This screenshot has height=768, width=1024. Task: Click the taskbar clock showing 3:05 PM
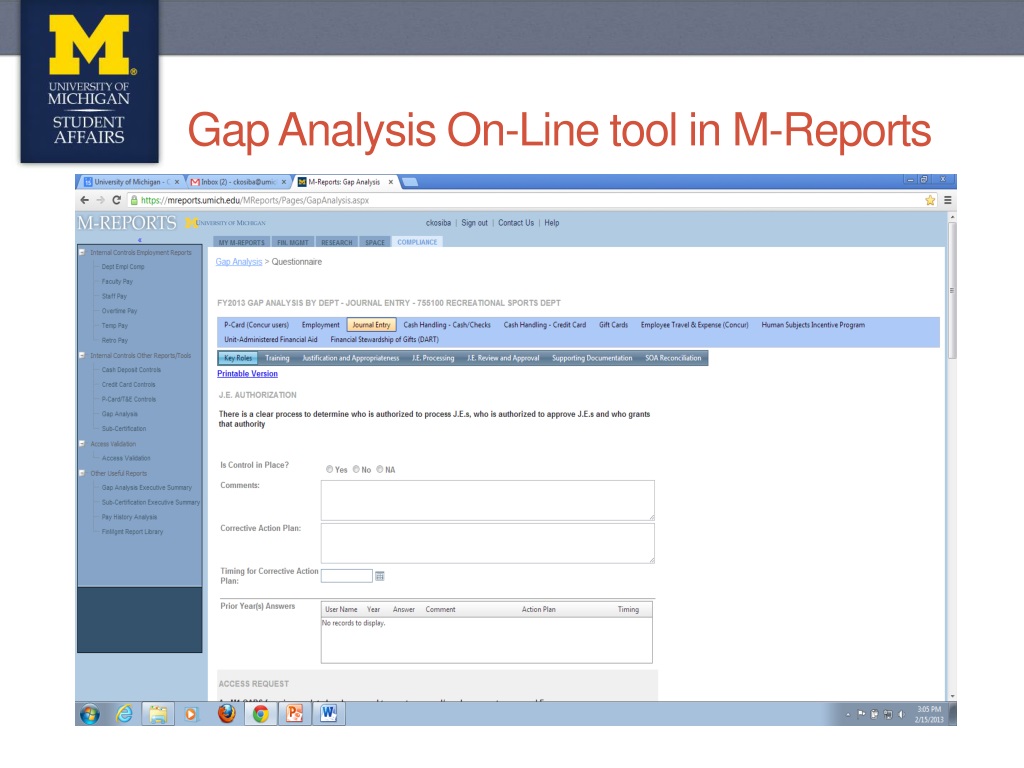coord(929,714)
